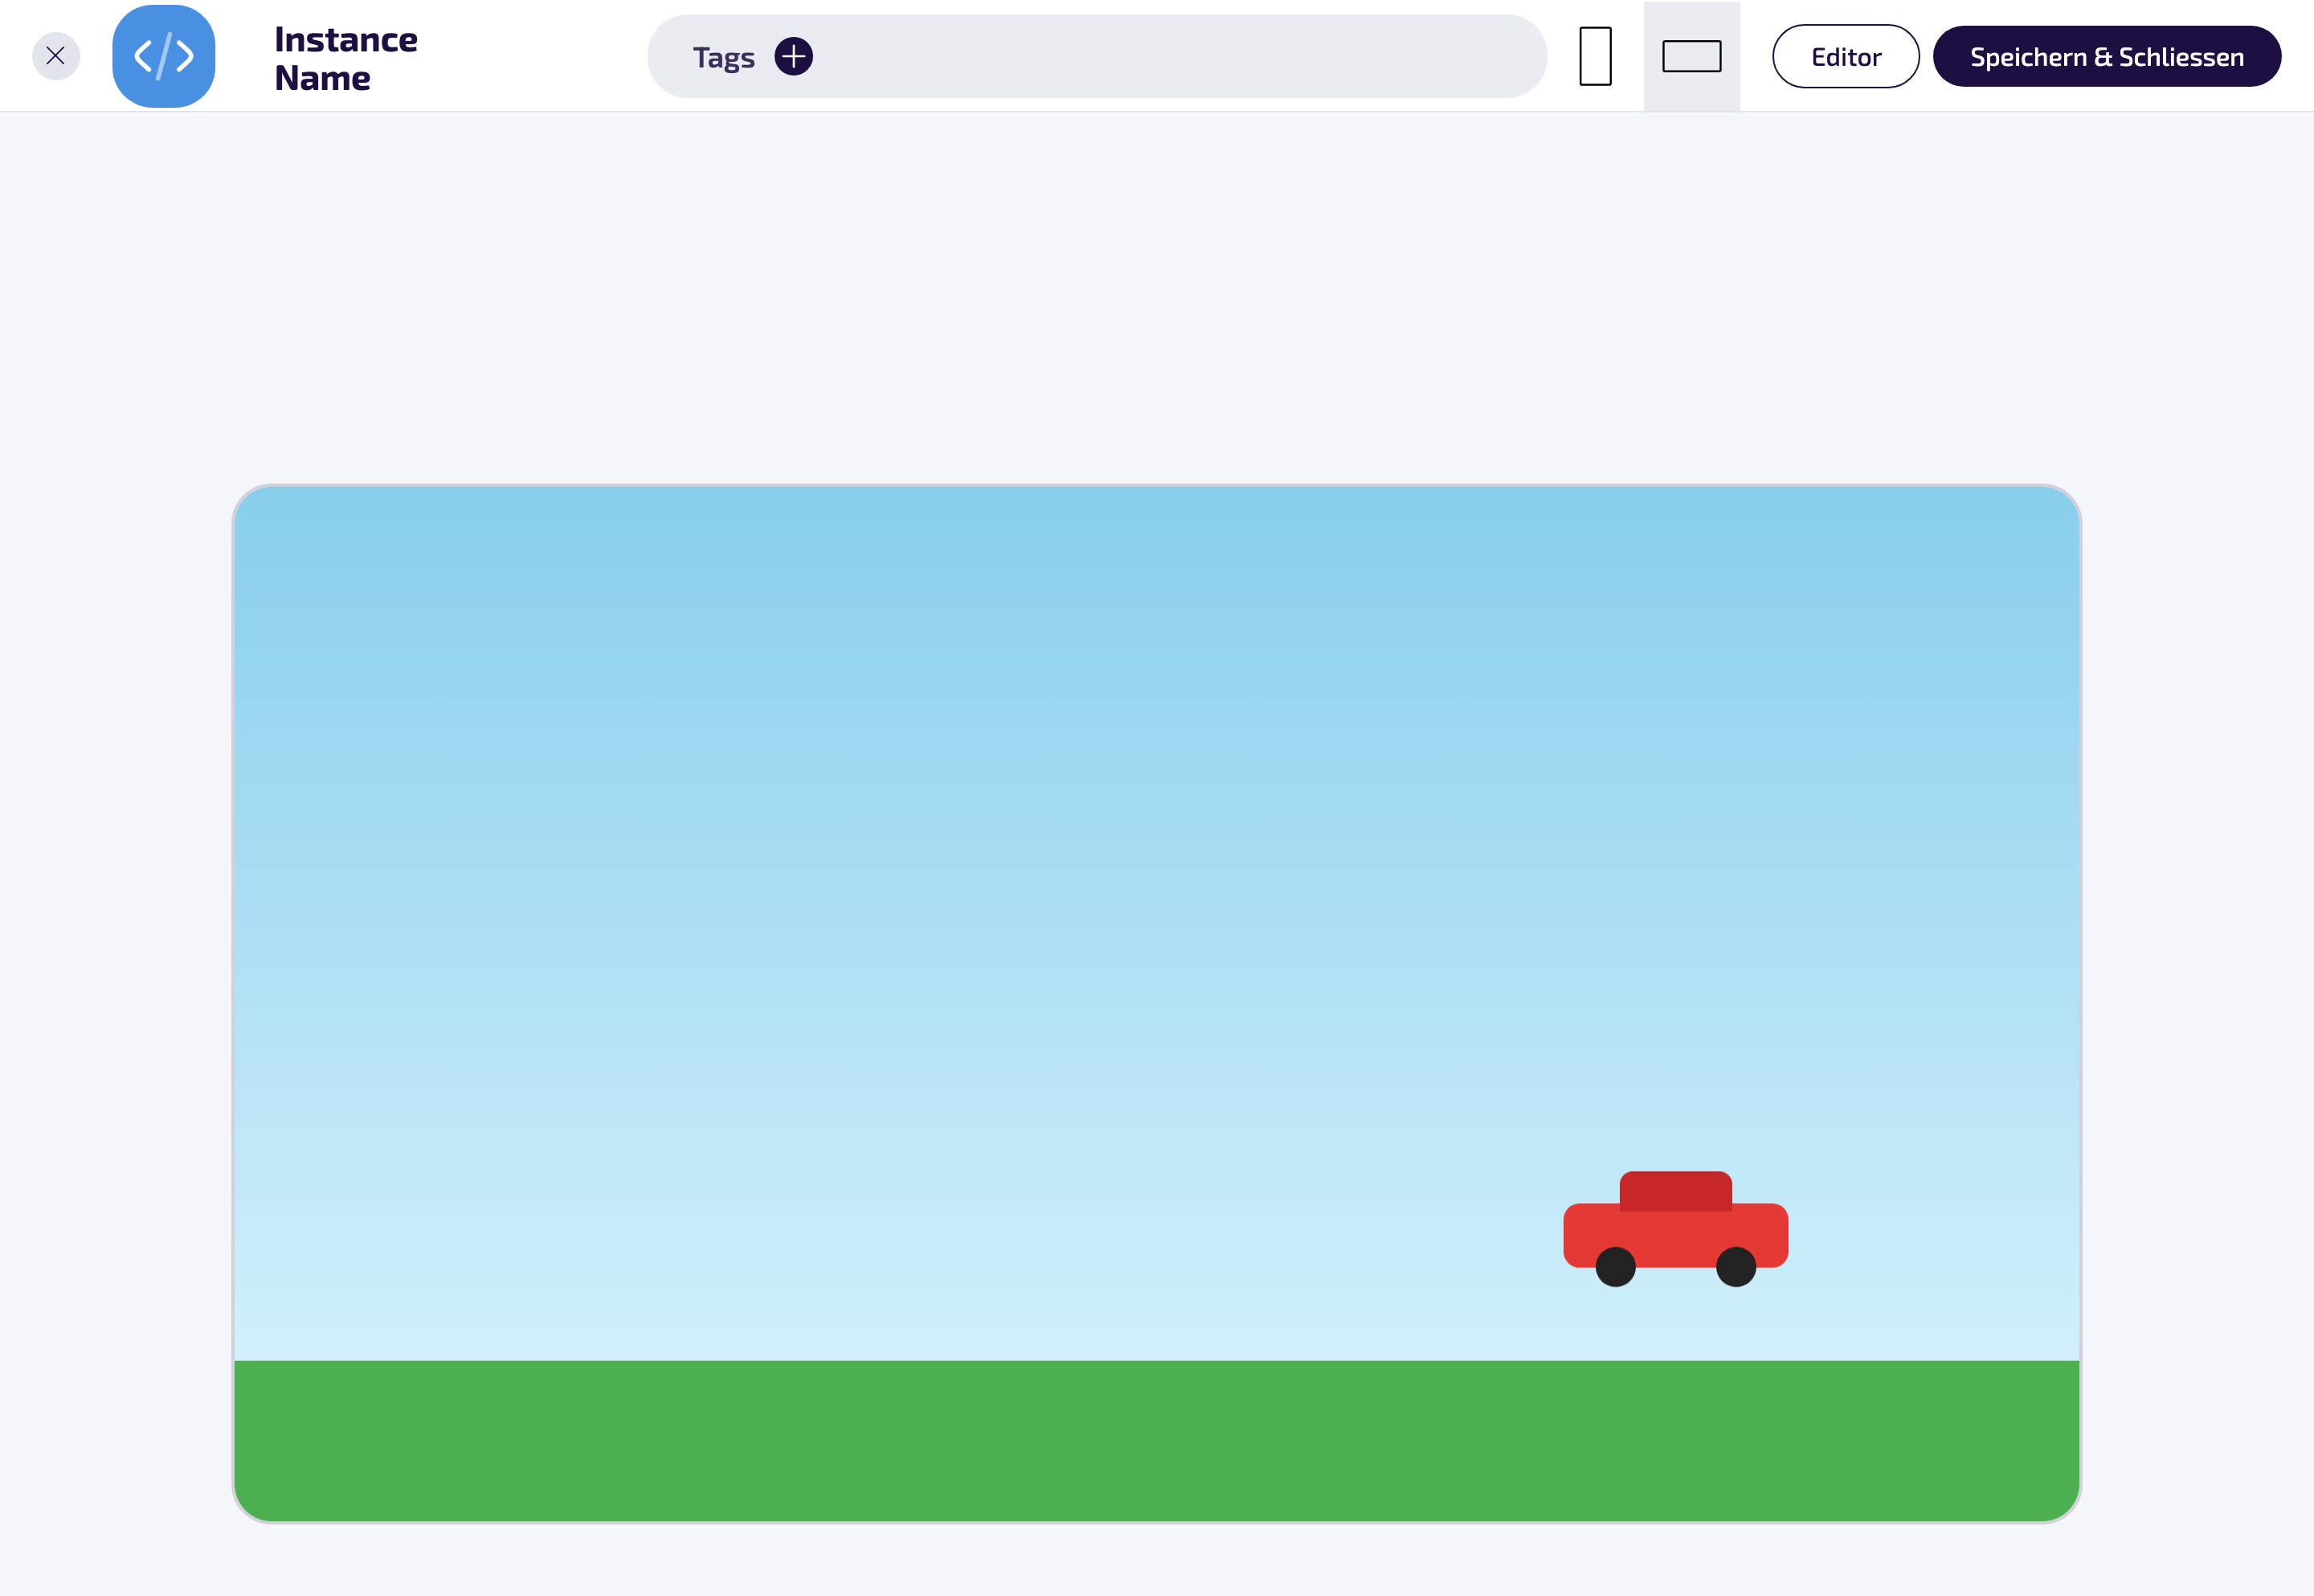Click the blue code brackets icon
2314x1596 pixels.
(x=164, y=56)
